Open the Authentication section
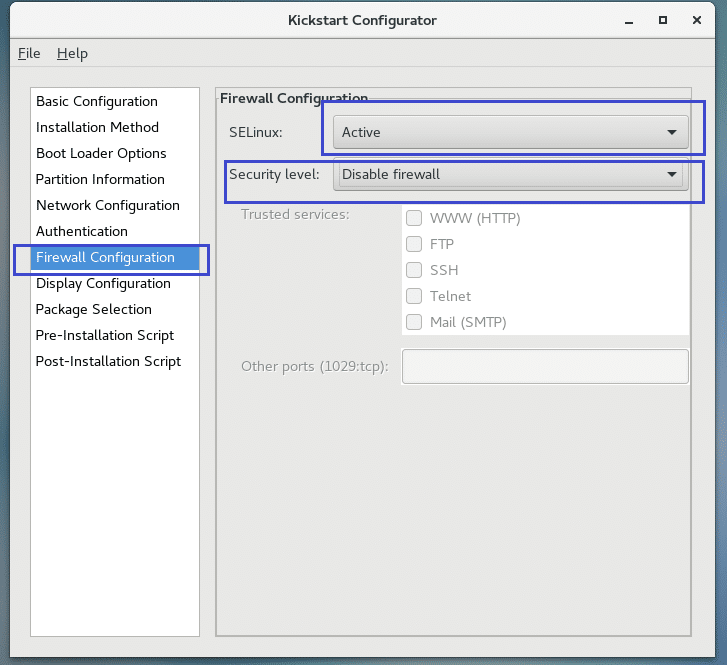The image size is (727, 665). pos(82,231)
